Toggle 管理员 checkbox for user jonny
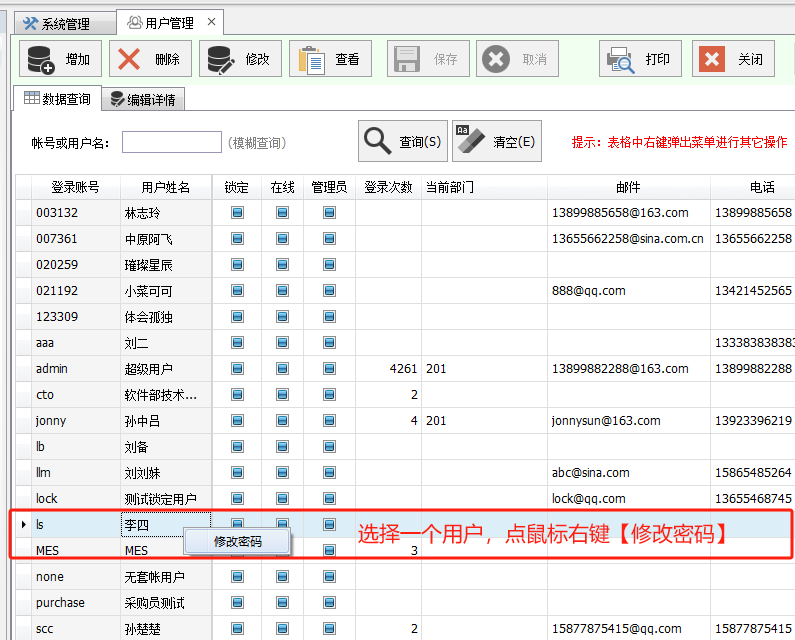The height and width of the screenshot is (640, 795). pyautogui.click(x=329, y=420)
